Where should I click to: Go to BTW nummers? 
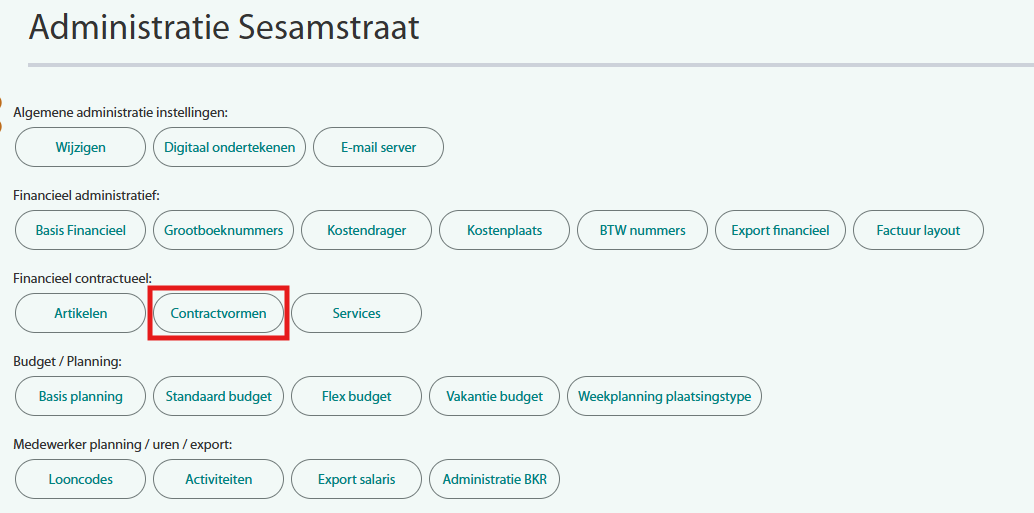pyautogui.click(x=642, y=230)
